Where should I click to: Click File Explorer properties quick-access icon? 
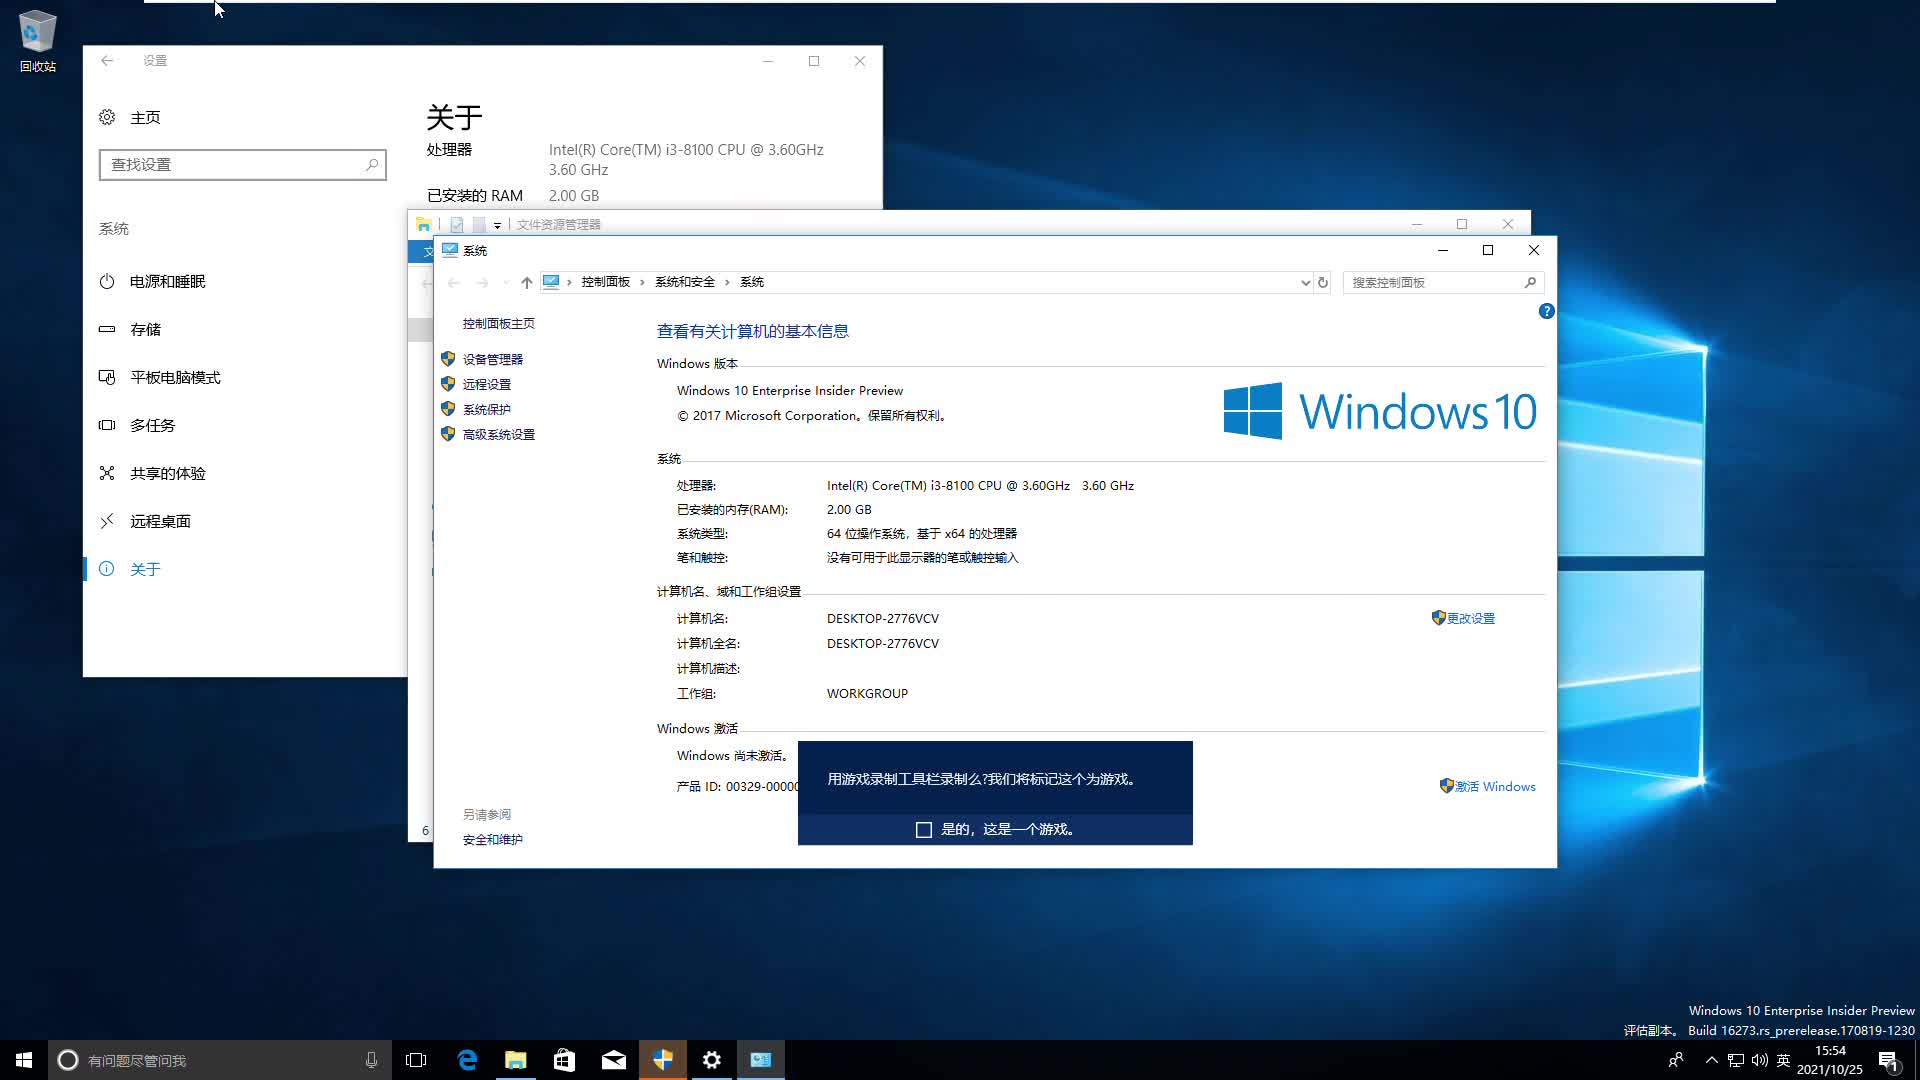tap(457, 225)
